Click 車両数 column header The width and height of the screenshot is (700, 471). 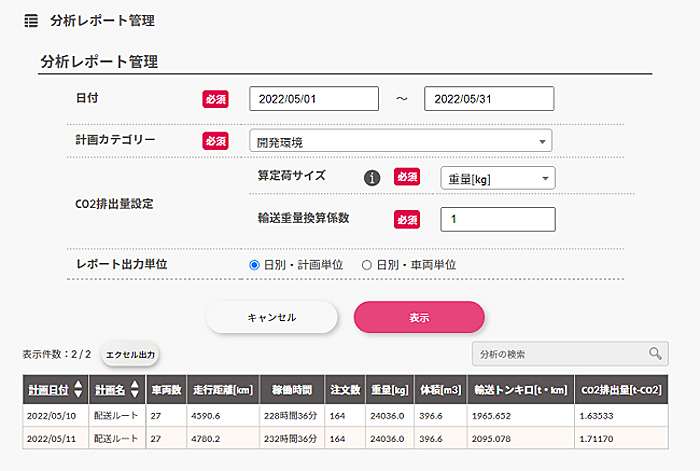point(166,390)
